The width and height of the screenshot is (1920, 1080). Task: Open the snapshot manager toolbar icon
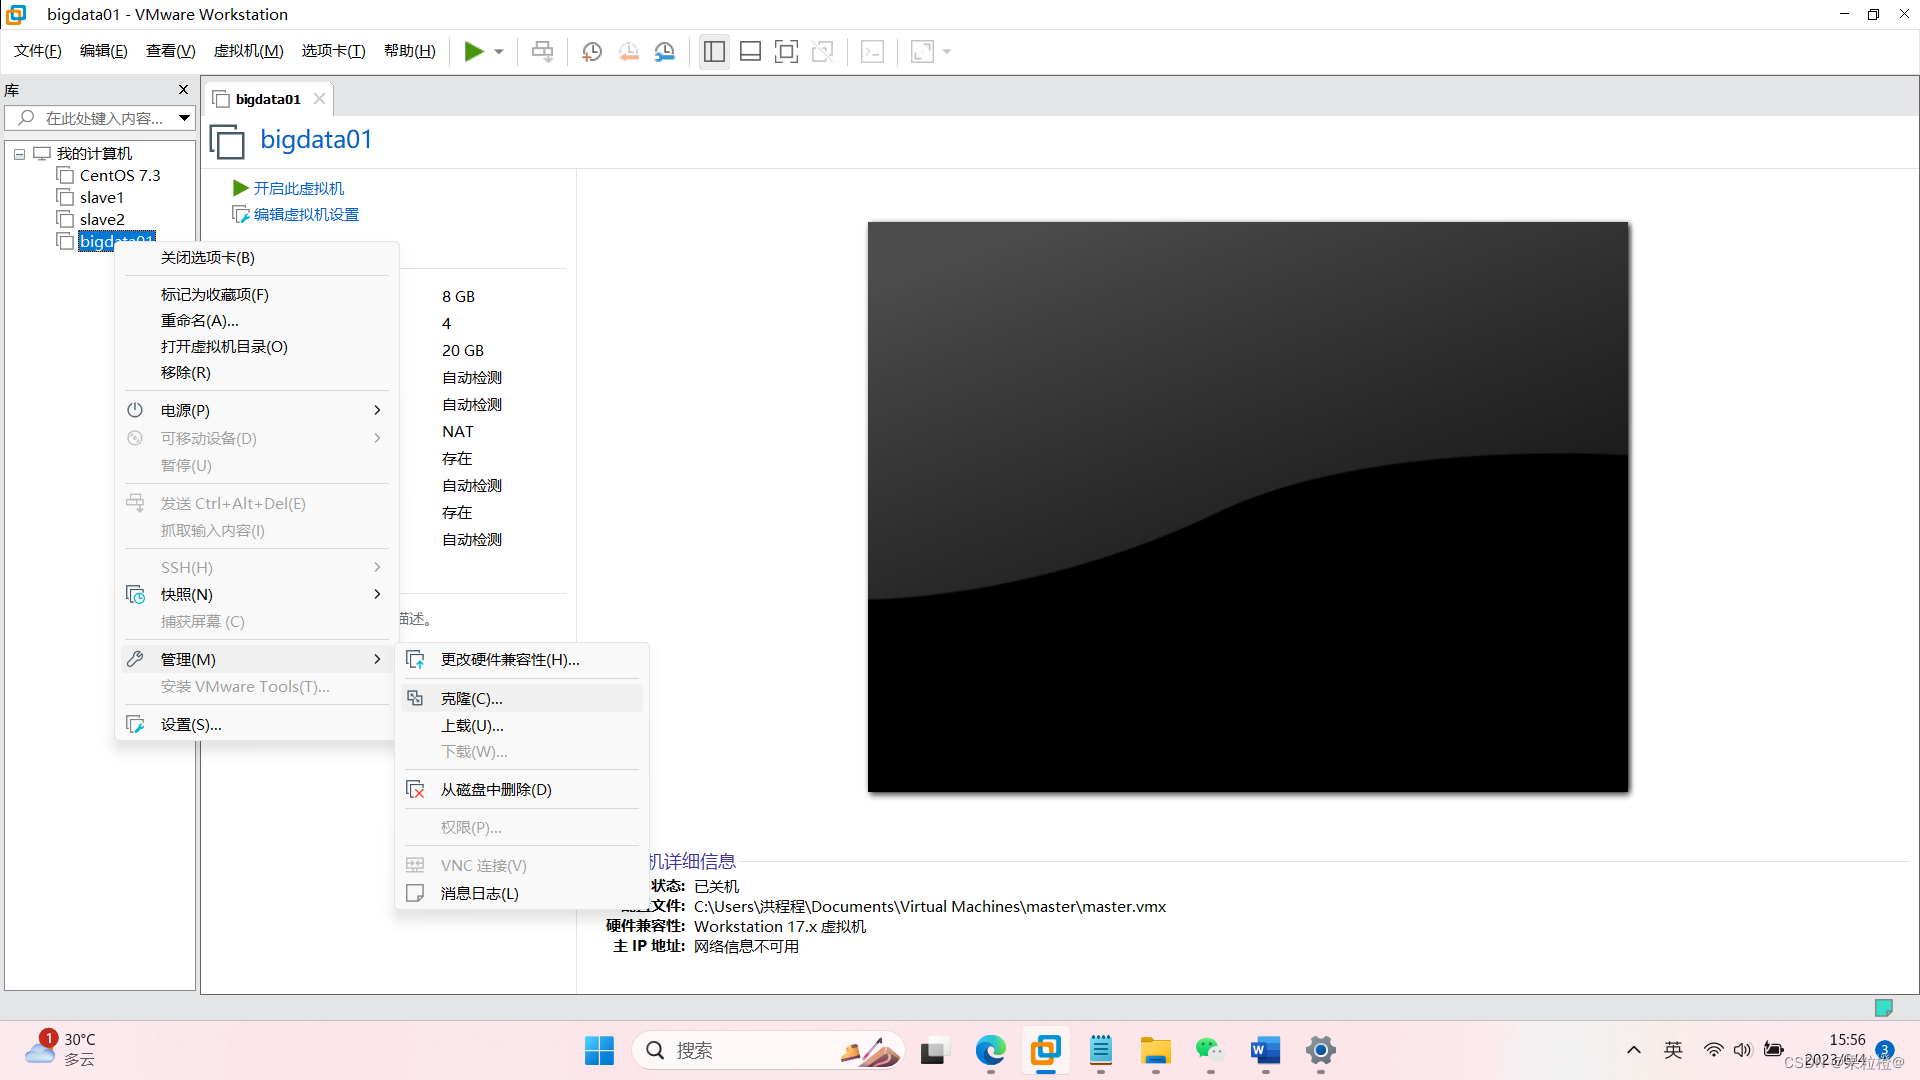(665, 51)
